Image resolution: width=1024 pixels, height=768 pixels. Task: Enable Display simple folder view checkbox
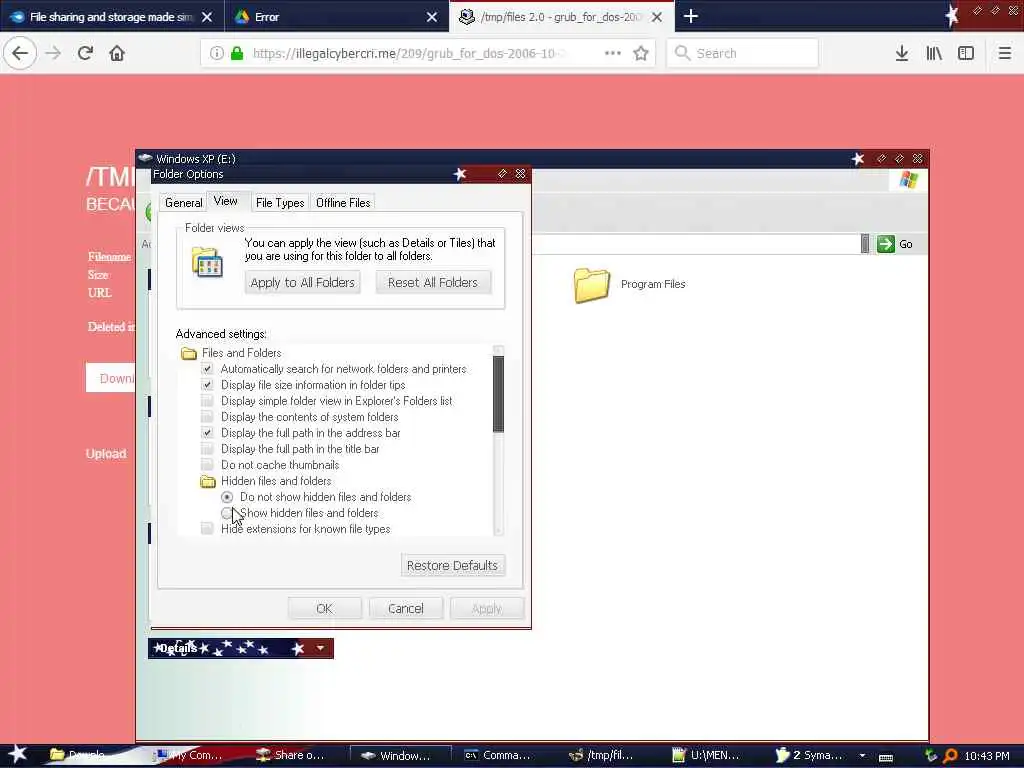click(207, 401)
